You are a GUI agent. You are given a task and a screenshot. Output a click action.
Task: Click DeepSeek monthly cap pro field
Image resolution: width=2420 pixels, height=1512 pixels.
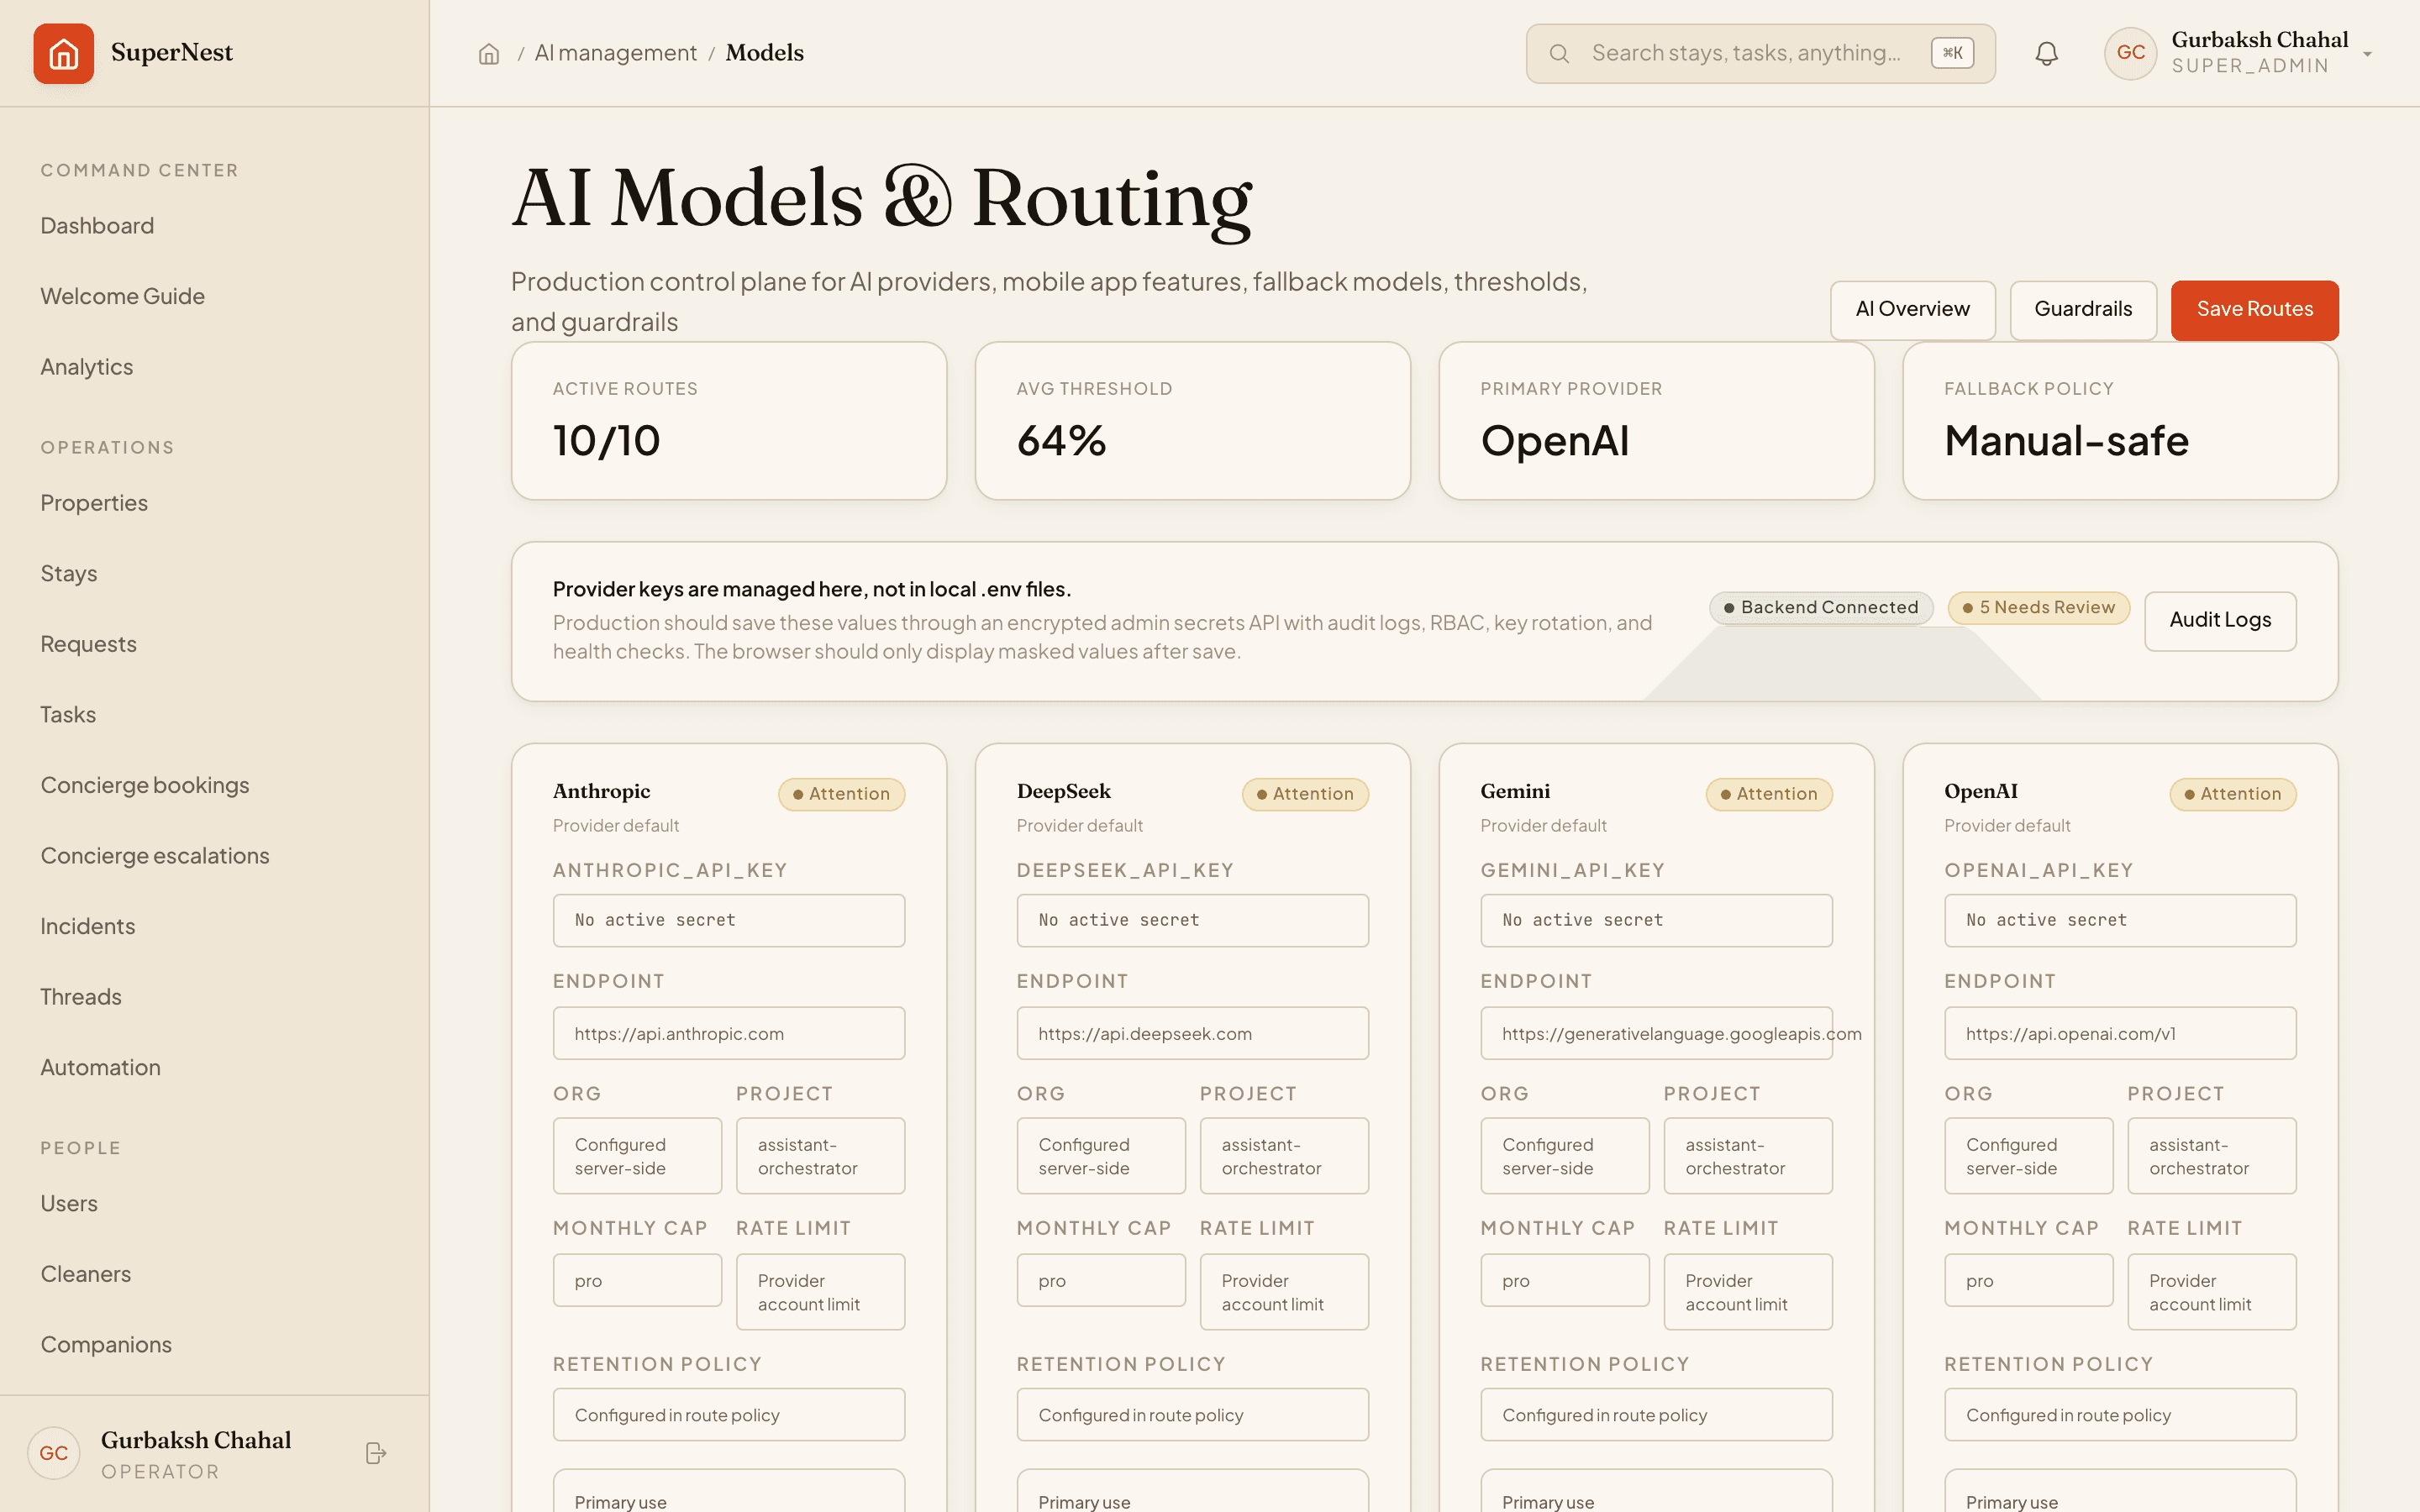click(x=1101, y=1280)
